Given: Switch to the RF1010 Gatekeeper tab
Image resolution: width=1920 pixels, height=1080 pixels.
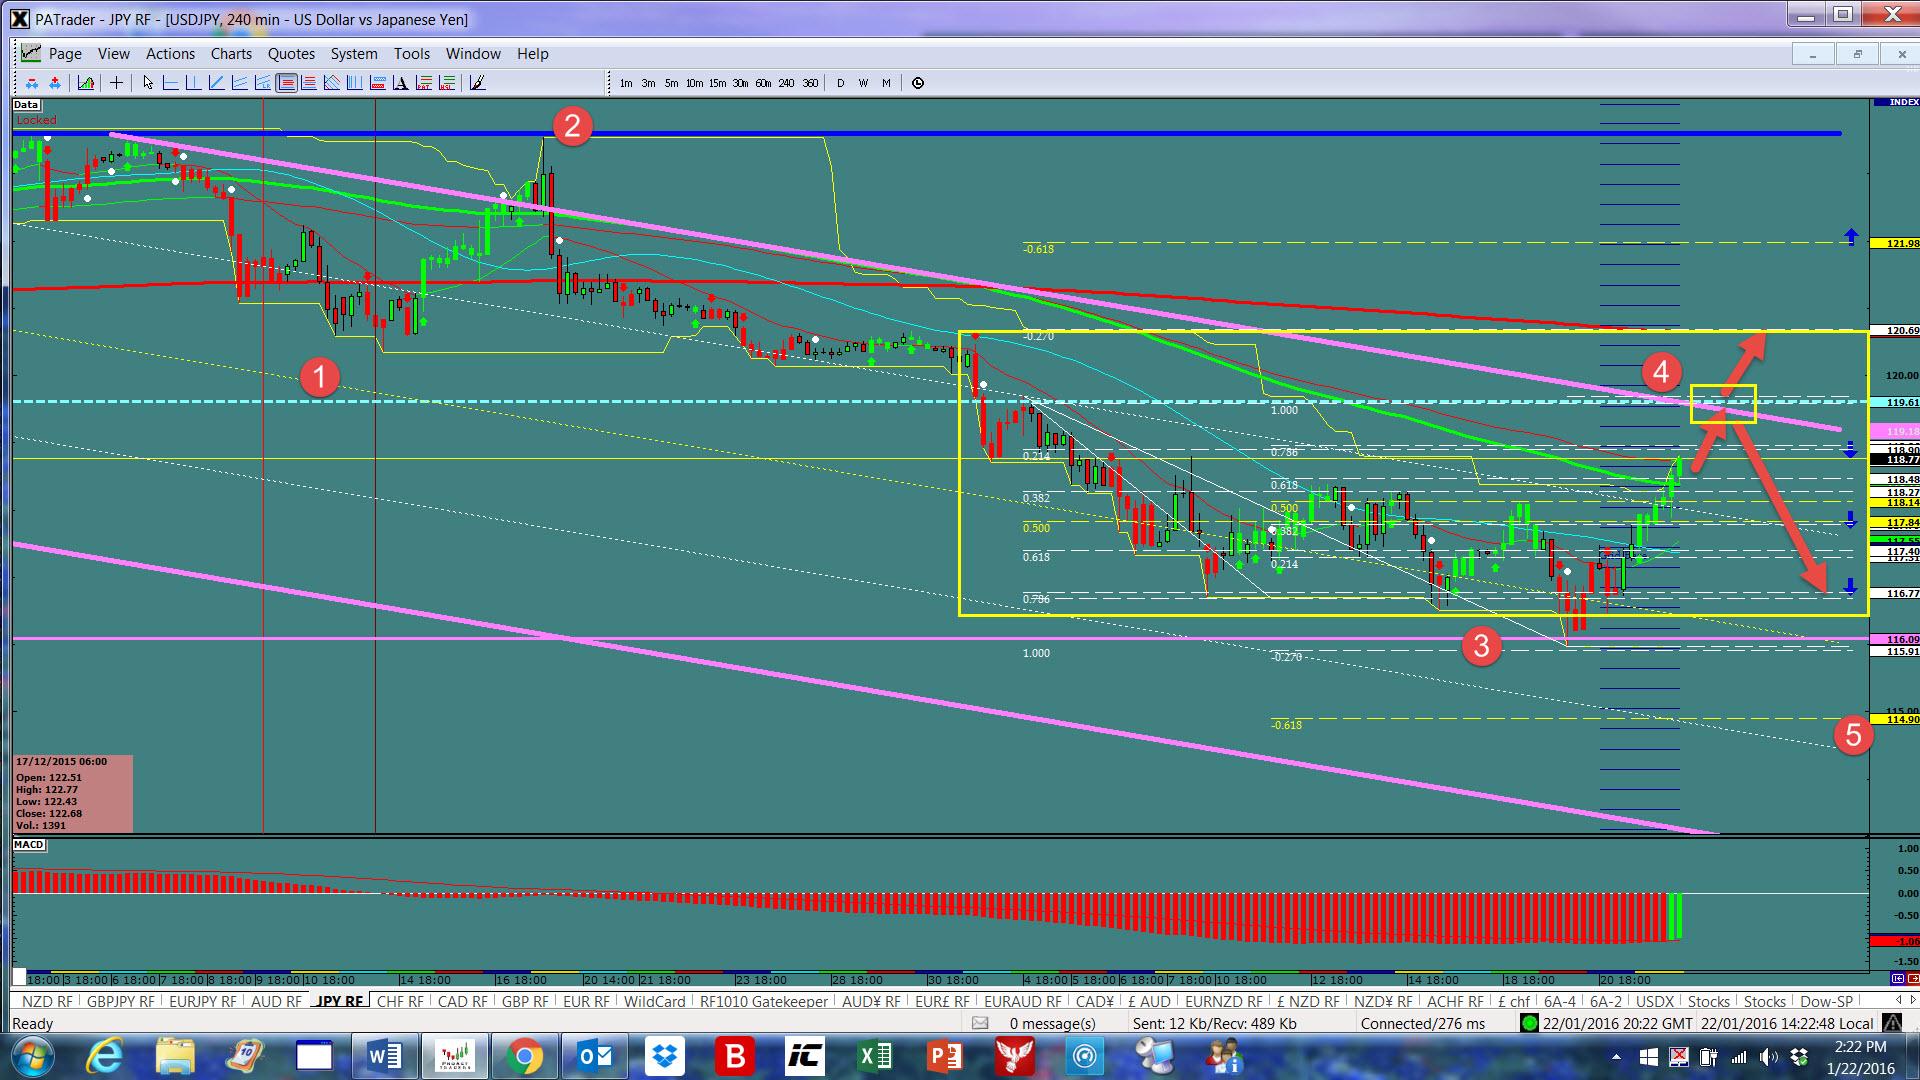Looking at the screenshot, I should pyautogui.click(x=764, y=1001).
